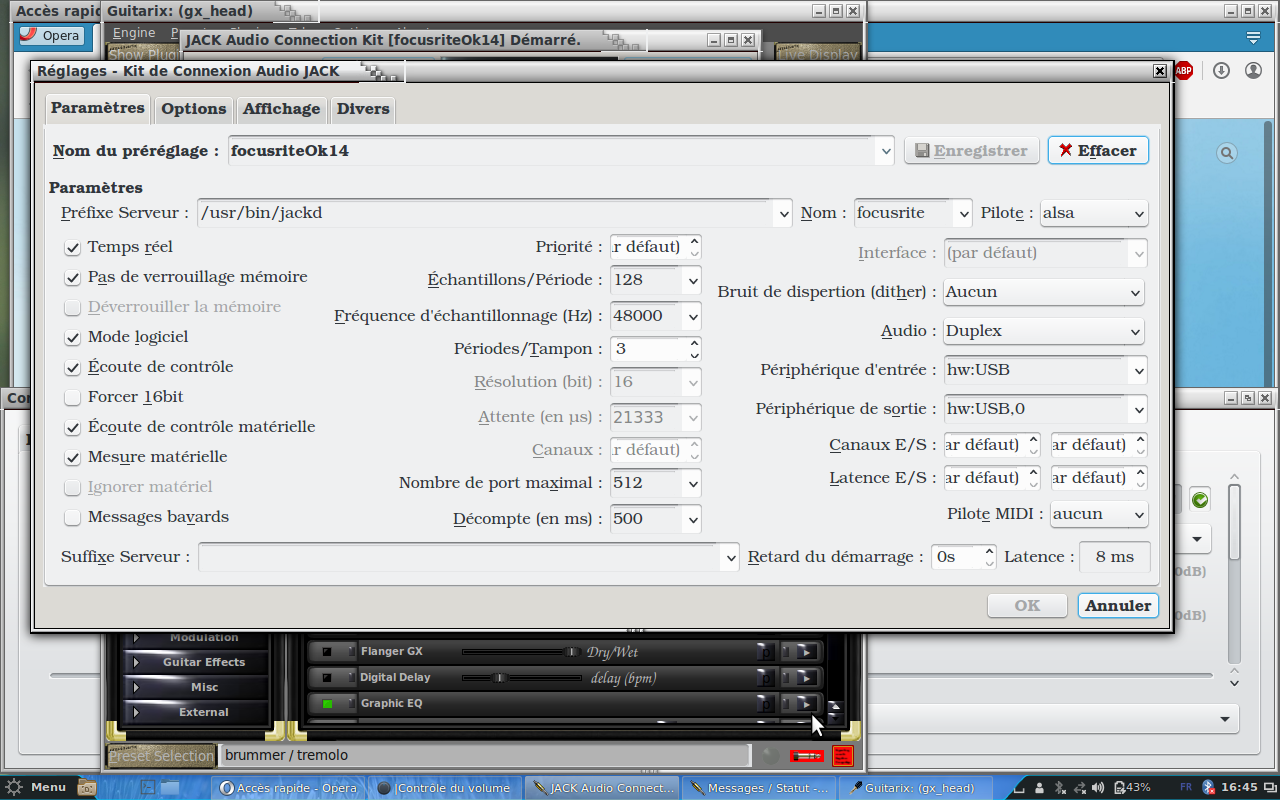Select the Fréquence d'échantillonnage dropdown
The image size is (1280, 800).
click(x=656, y=316)
